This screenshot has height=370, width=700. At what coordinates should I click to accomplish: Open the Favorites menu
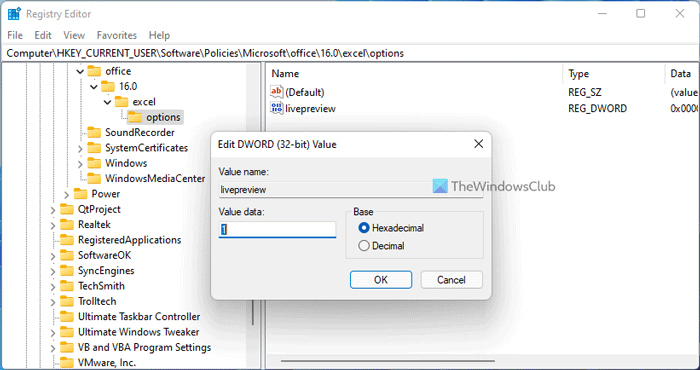[117, 35]
